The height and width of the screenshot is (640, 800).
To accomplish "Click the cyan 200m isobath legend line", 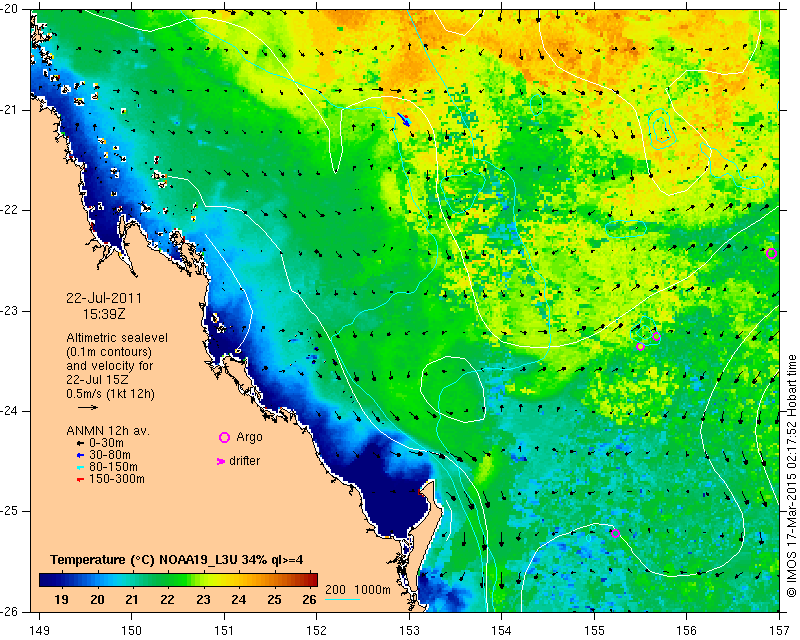I will click(342, 599).
